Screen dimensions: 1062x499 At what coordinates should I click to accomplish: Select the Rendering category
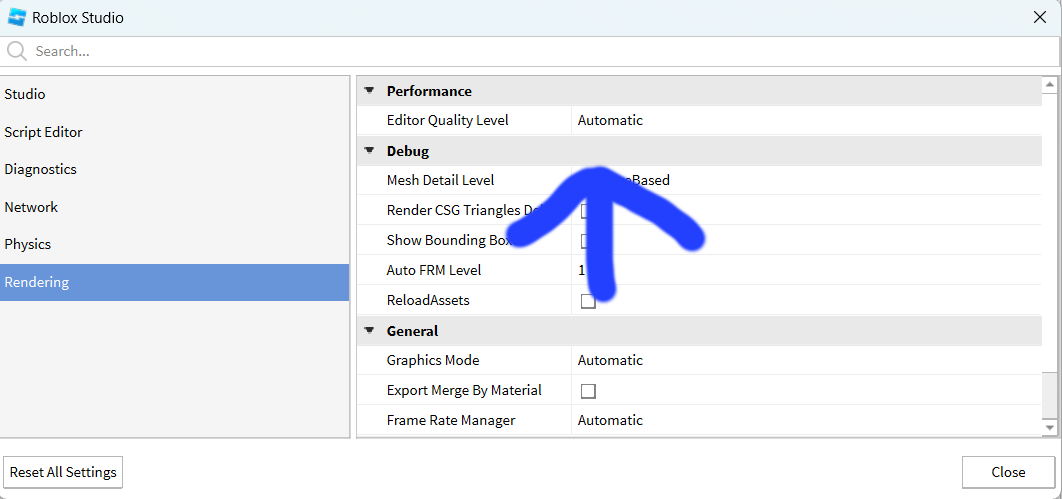click(x=175, y=282)
